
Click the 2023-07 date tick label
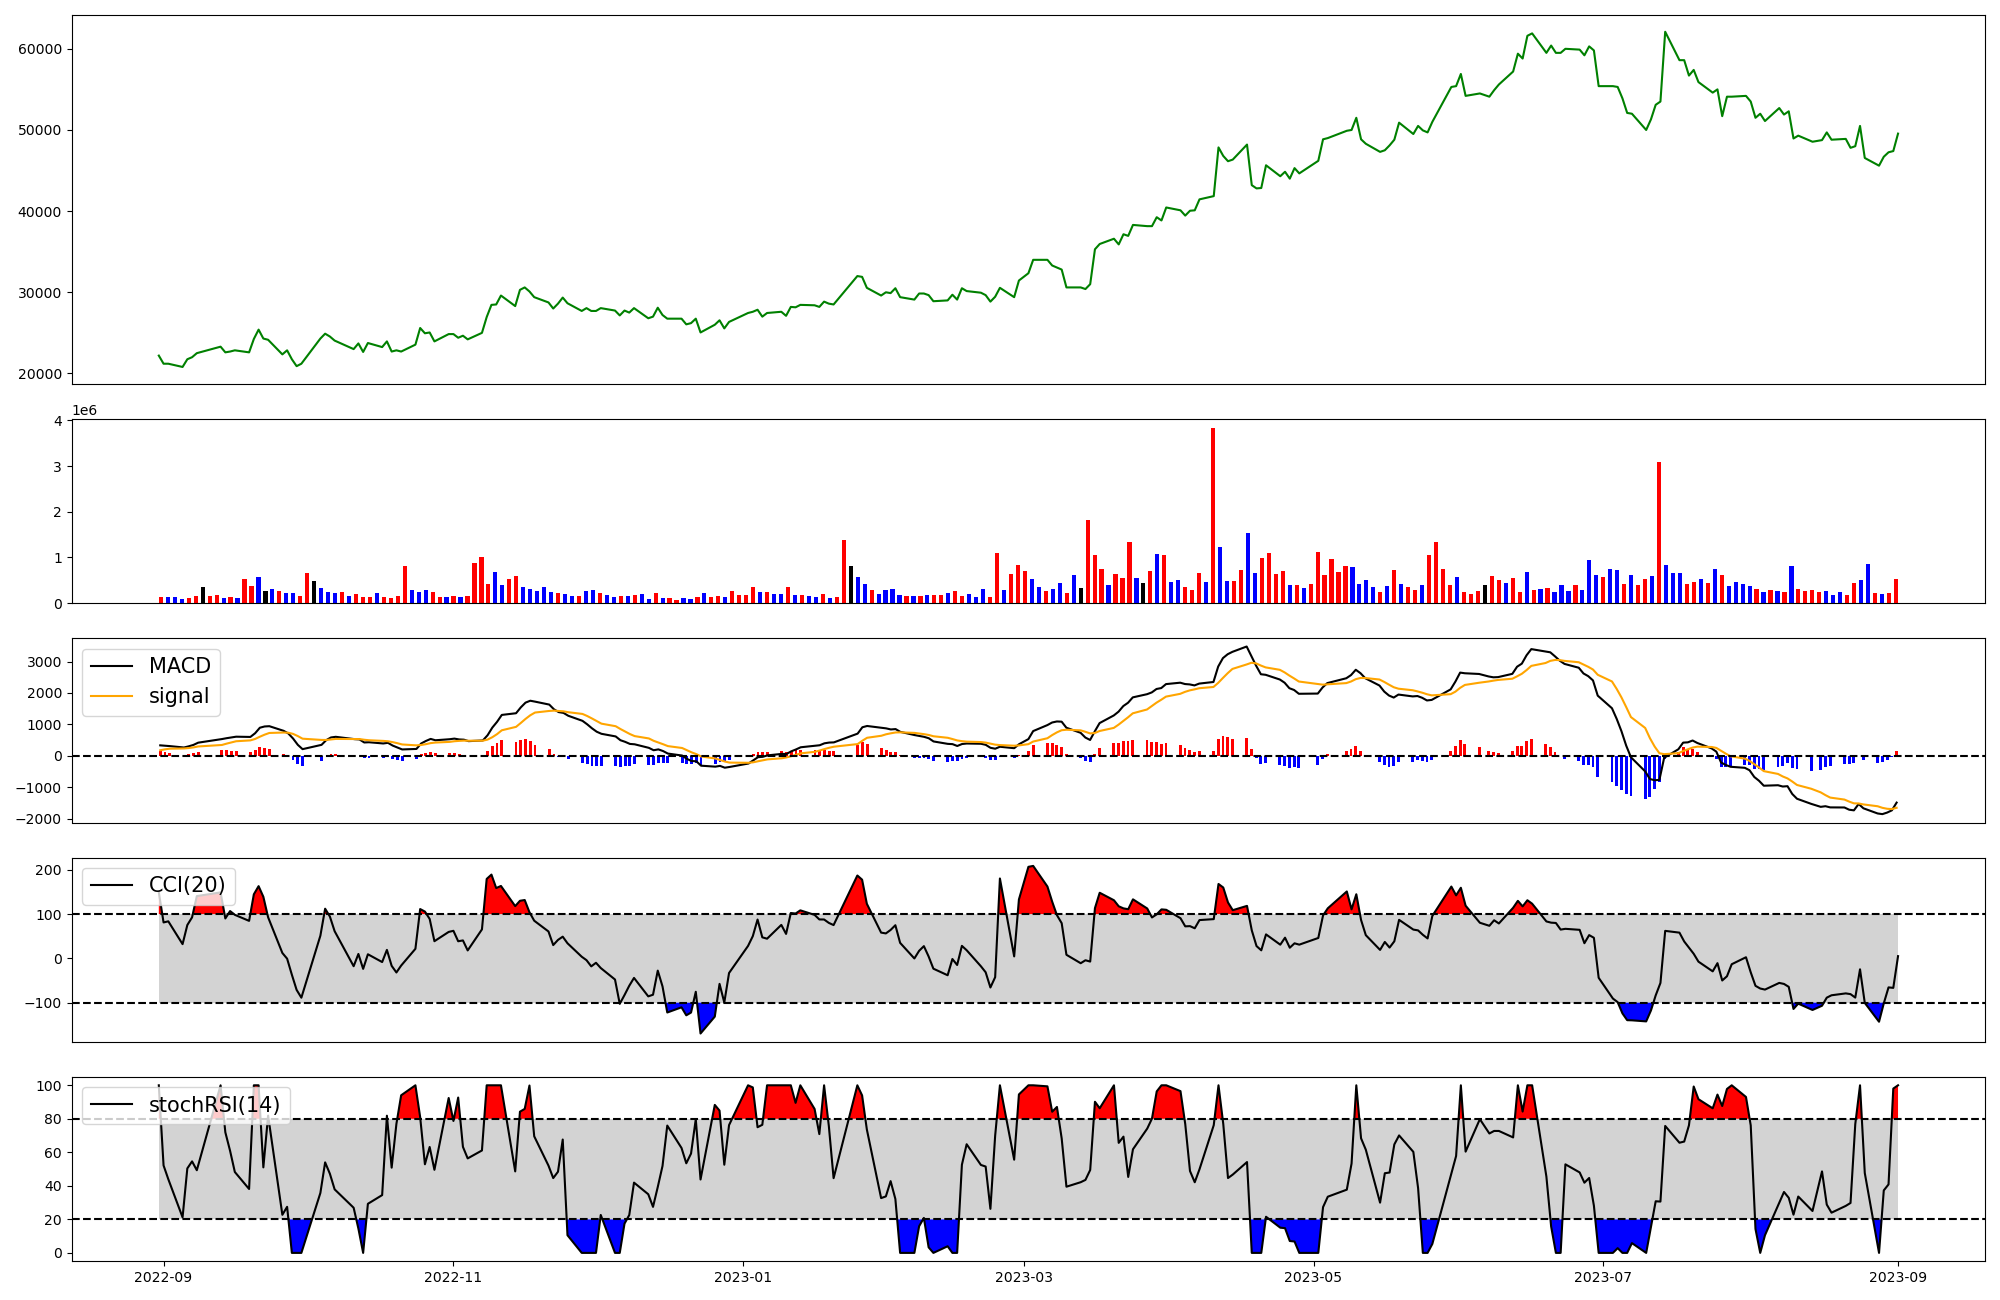(1603, 1277)
